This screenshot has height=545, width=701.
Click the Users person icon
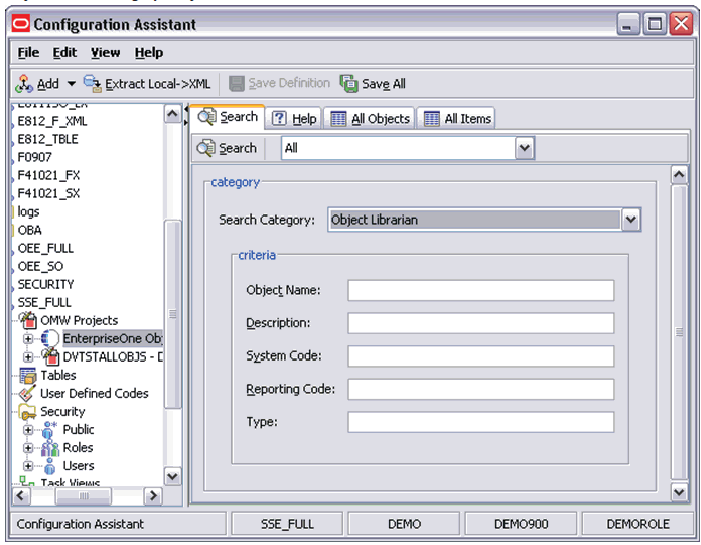point(50,466)
